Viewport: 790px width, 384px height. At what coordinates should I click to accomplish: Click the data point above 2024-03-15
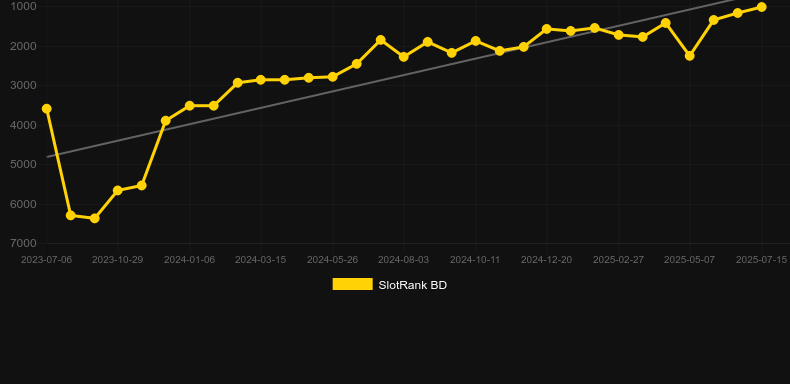point(260,80)
